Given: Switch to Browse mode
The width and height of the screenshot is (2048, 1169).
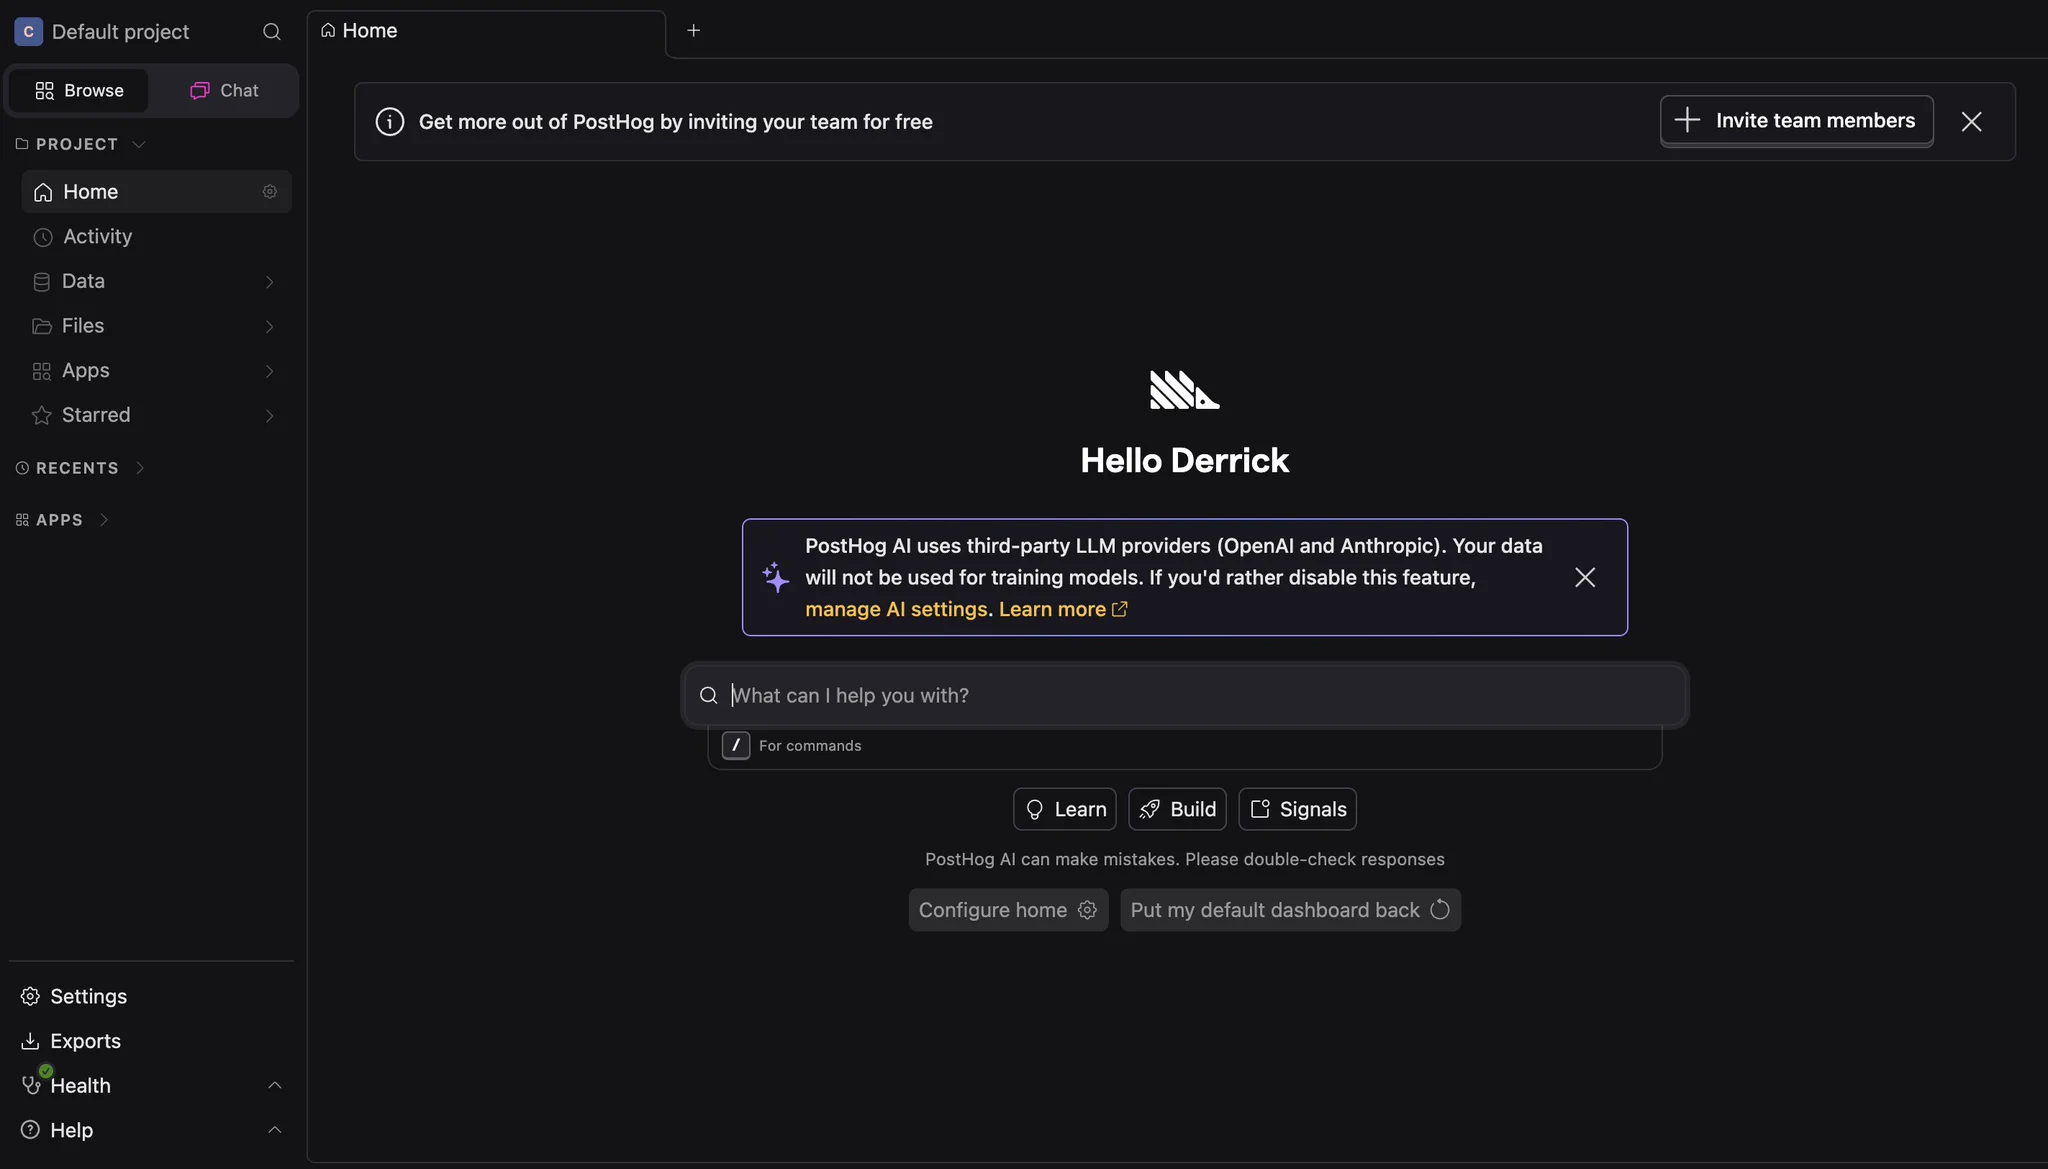Looking at the screenshot, I should tap(79, 91).
